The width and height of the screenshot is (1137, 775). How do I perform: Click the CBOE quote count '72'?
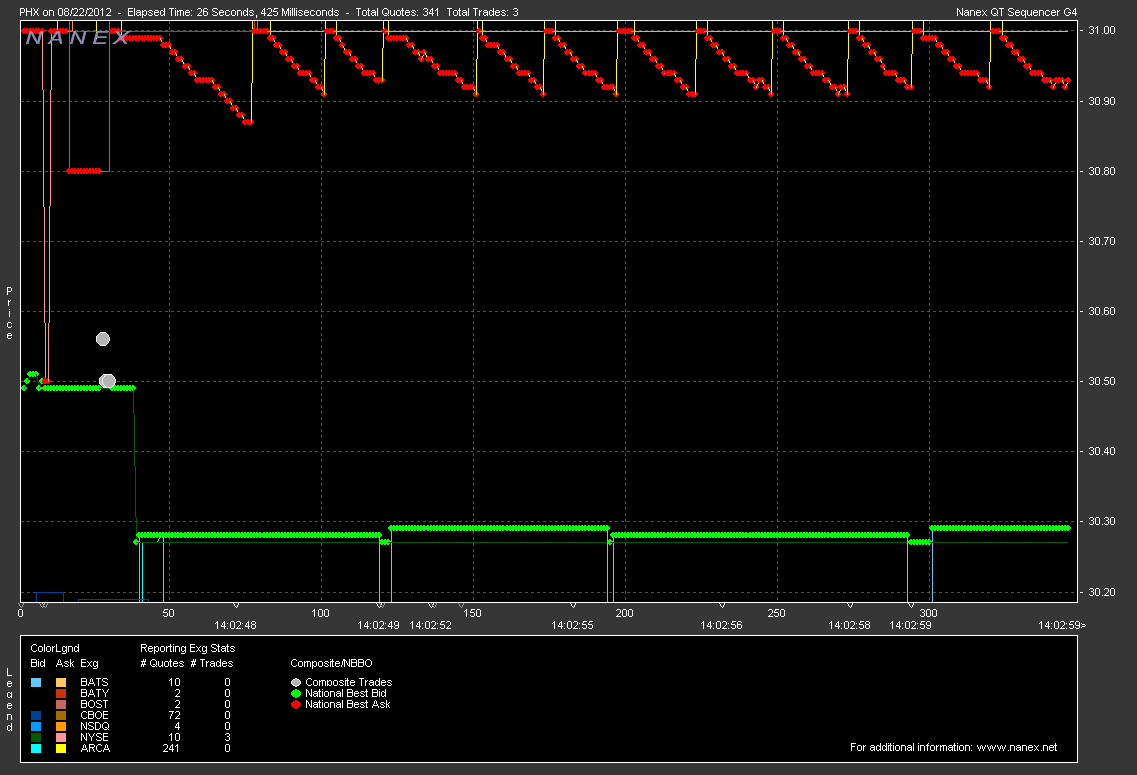174,716
